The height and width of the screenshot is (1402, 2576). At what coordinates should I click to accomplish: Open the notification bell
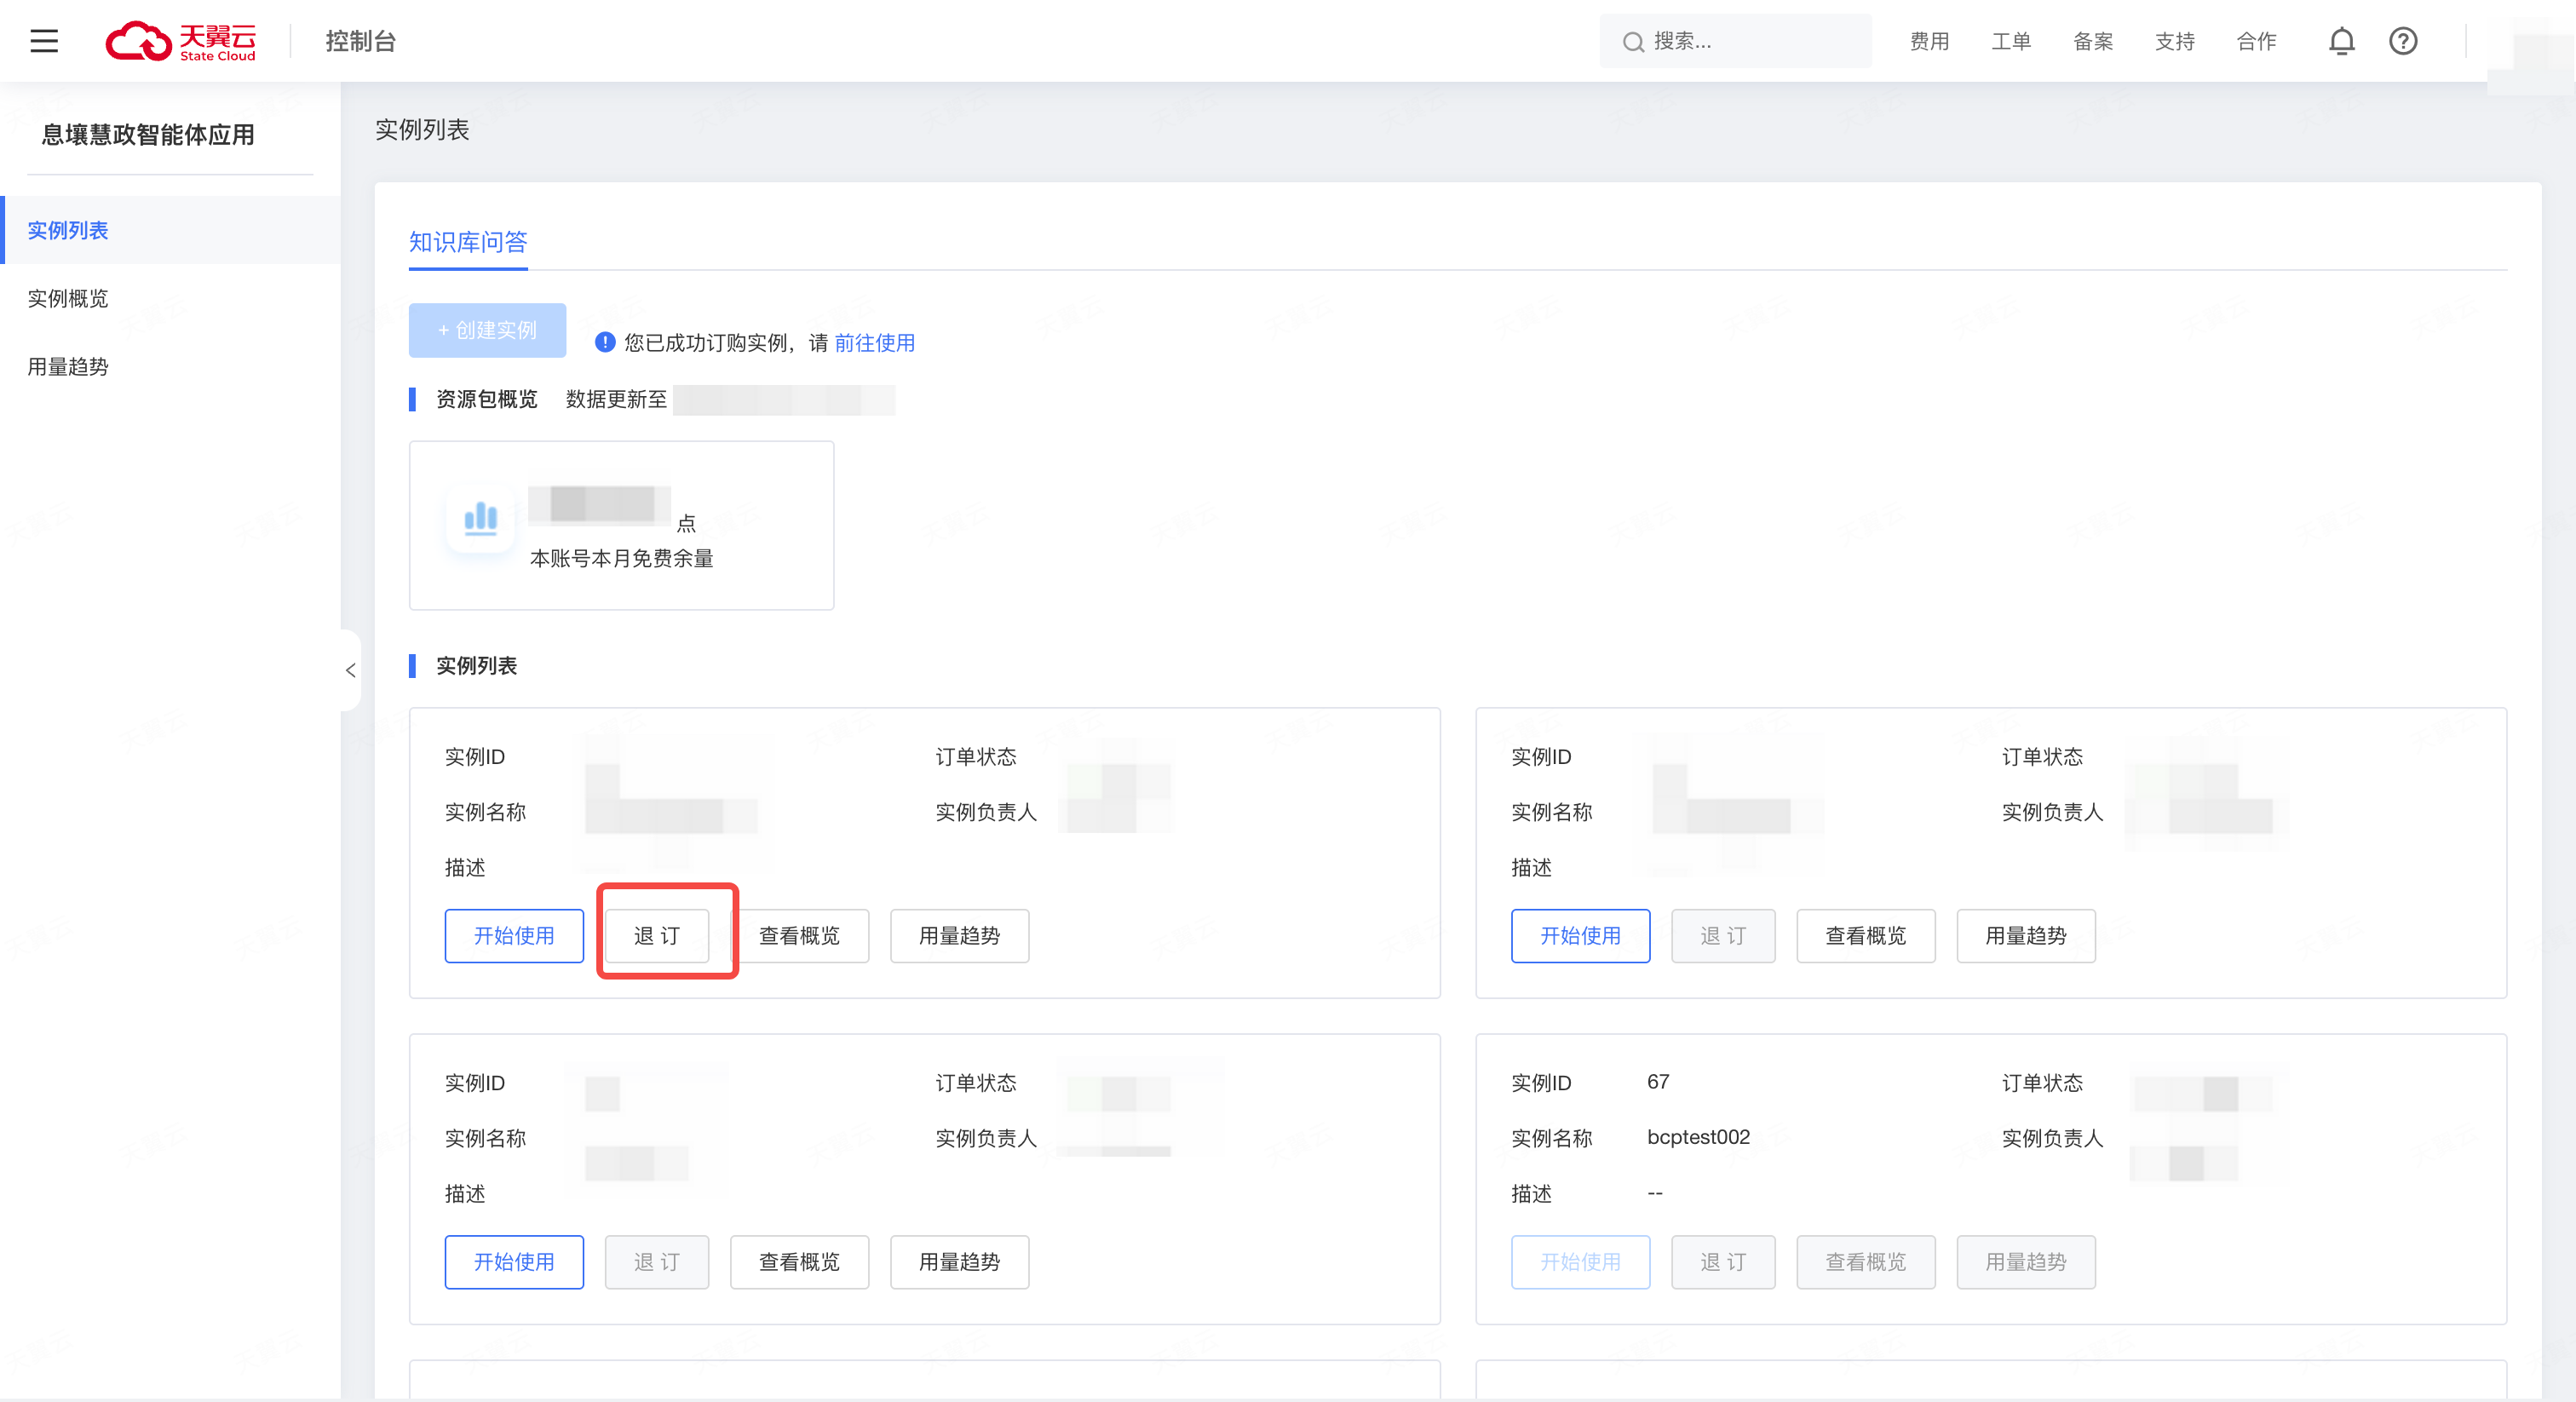point(2342,41)
